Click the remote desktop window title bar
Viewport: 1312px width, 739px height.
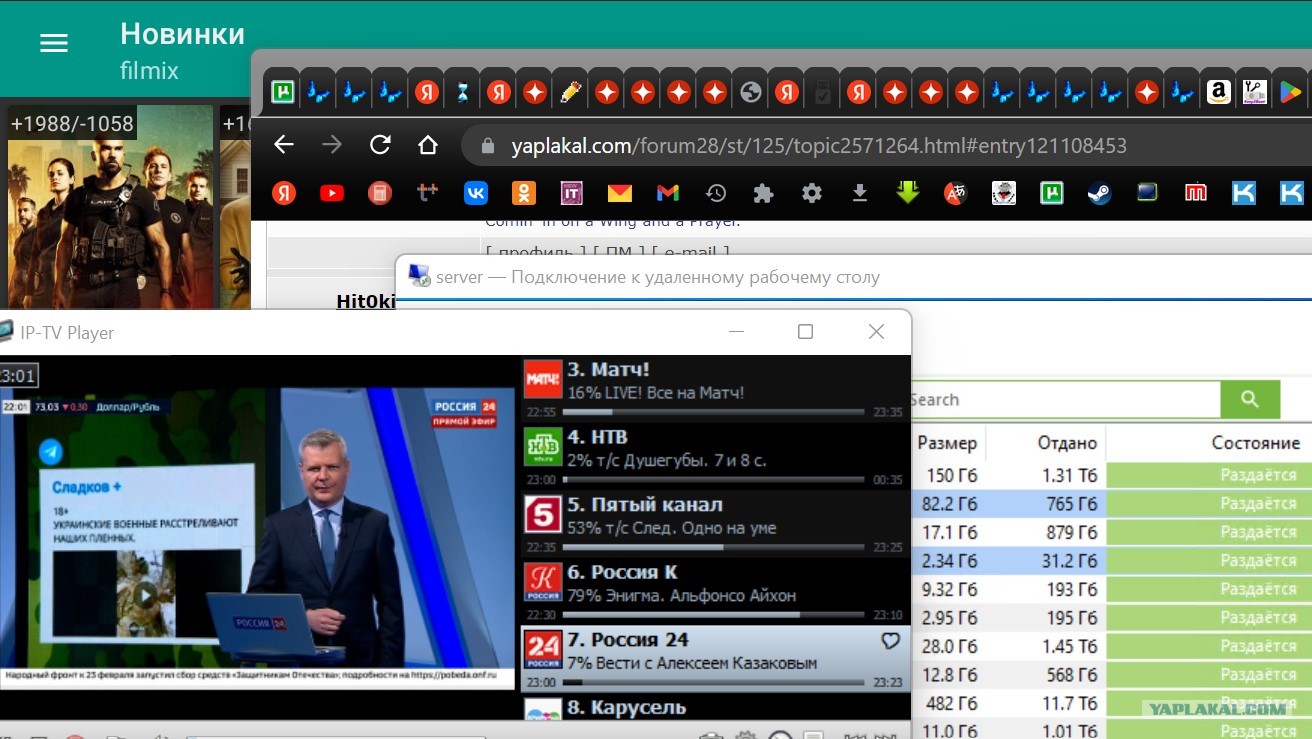[854, 277]
